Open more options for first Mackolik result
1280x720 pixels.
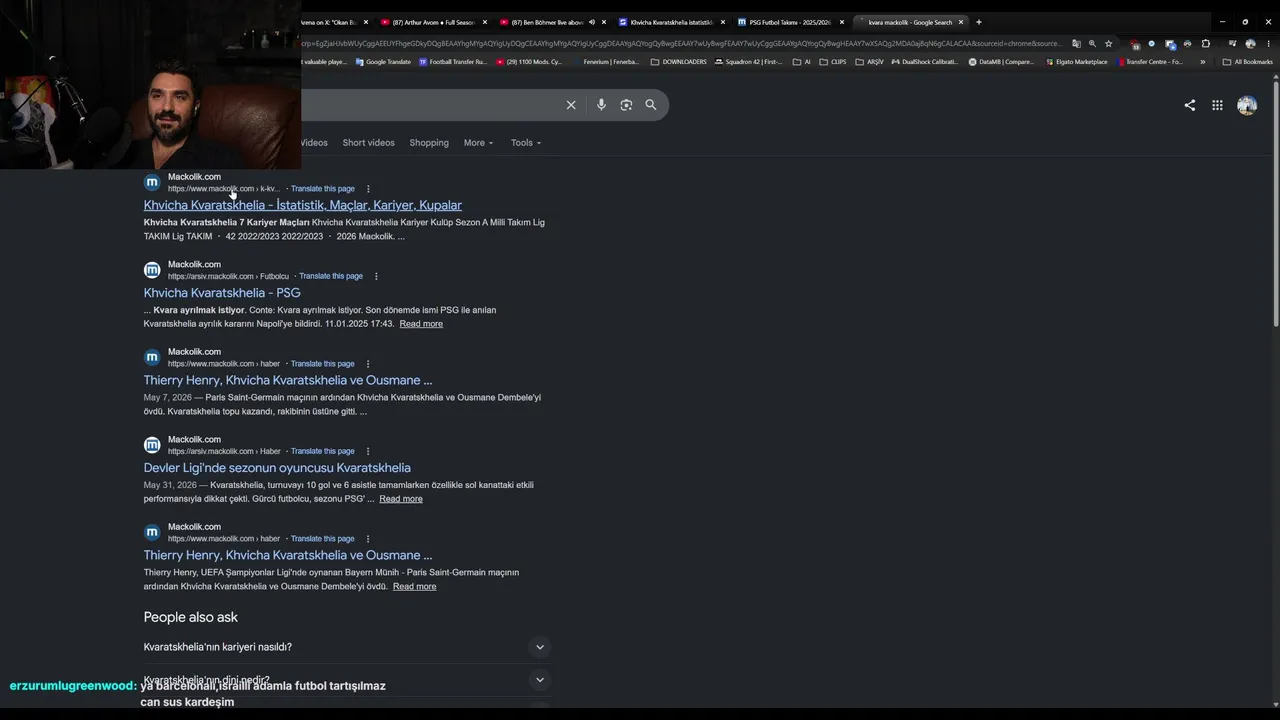tap(368, 189)
